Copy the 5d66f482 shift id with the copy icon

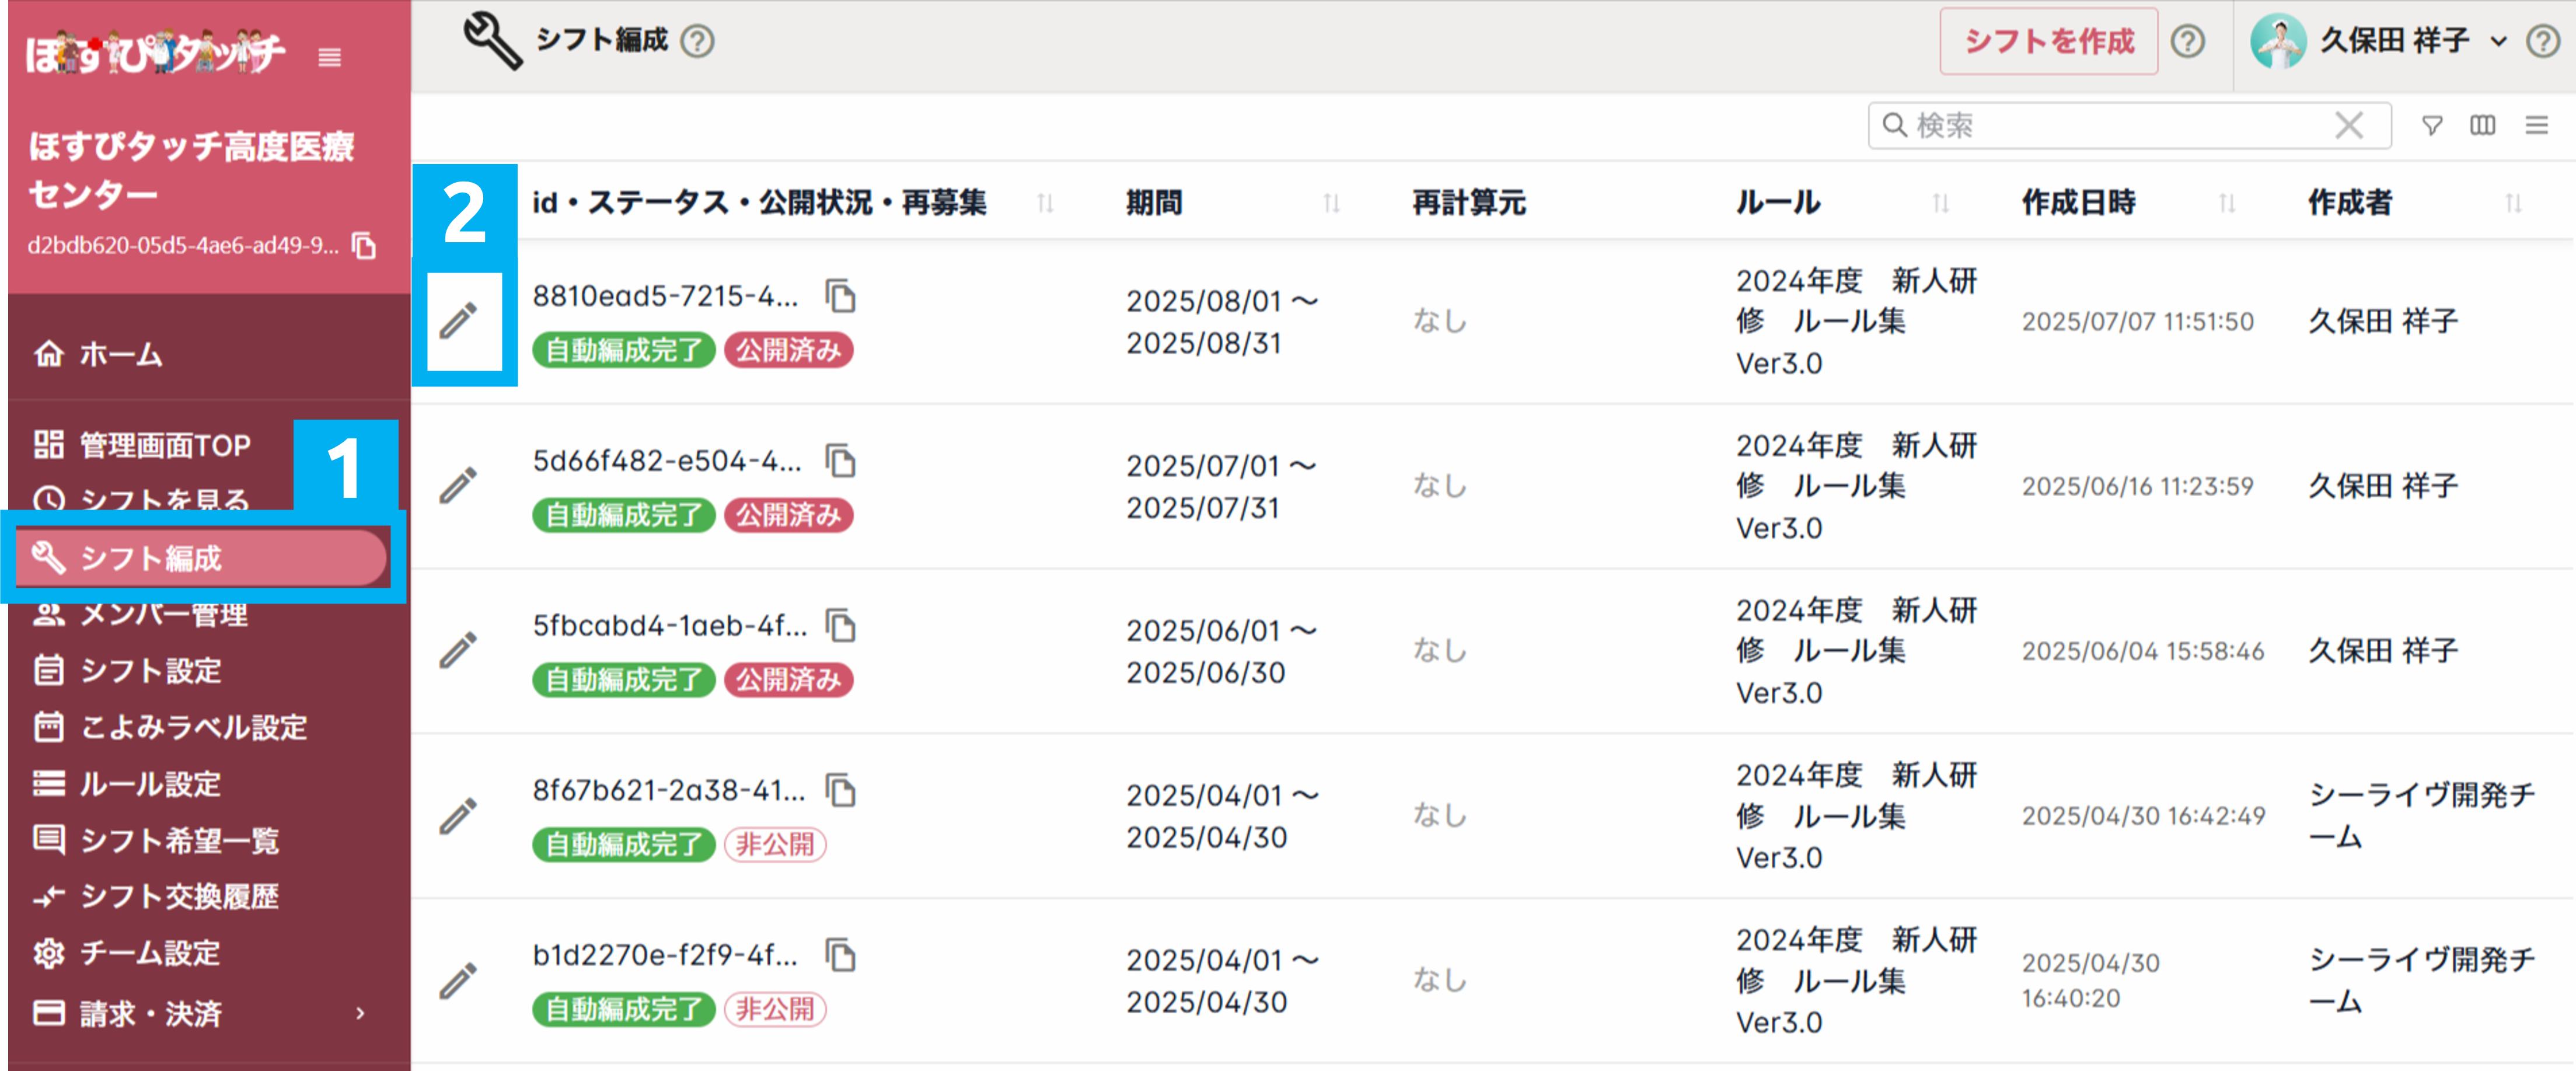840,461
